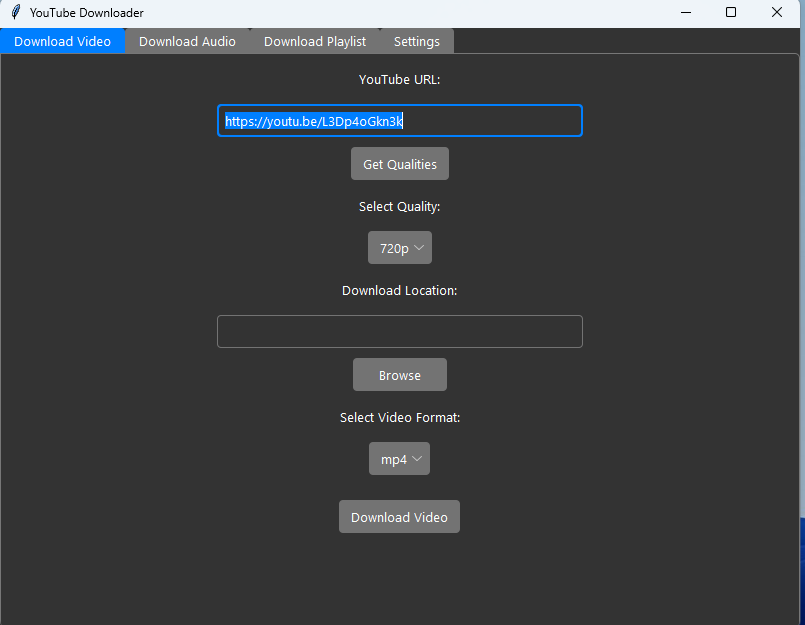Maximize the YouTube Downloader window

click(x=731, y=12)
